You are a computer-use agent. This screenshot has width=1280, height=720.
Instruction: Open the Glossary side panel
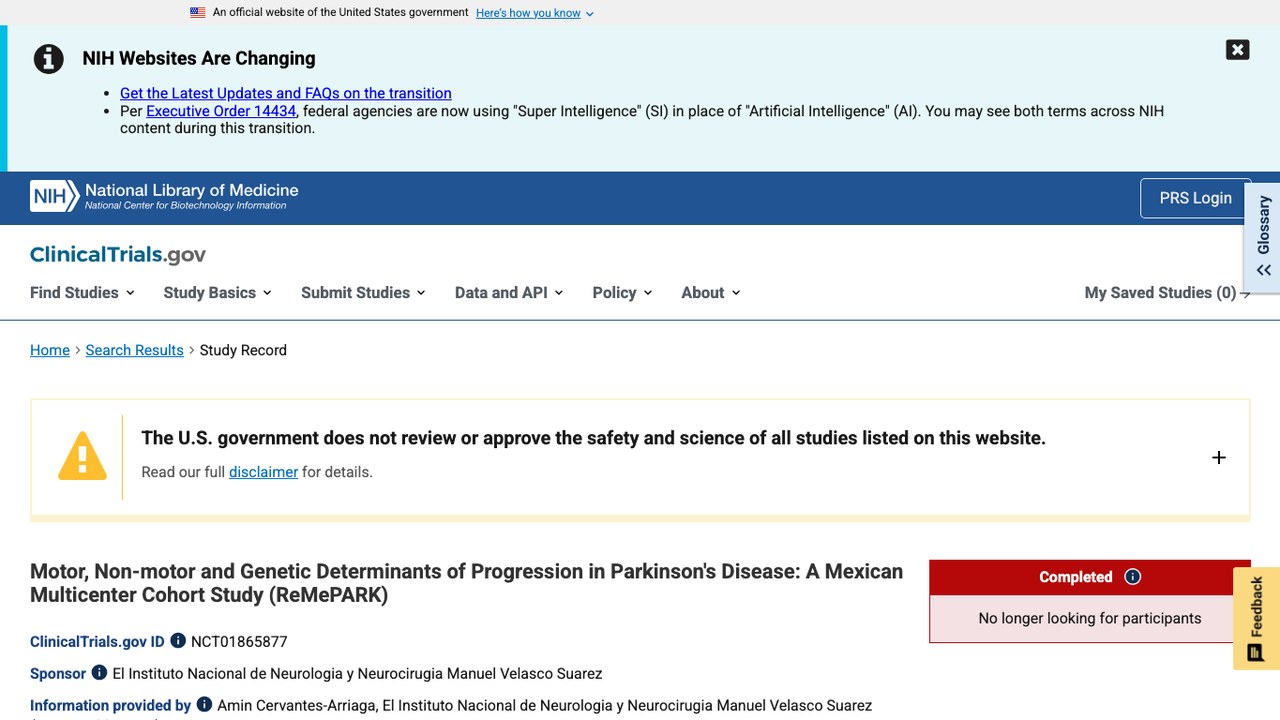pos(1263,237)
